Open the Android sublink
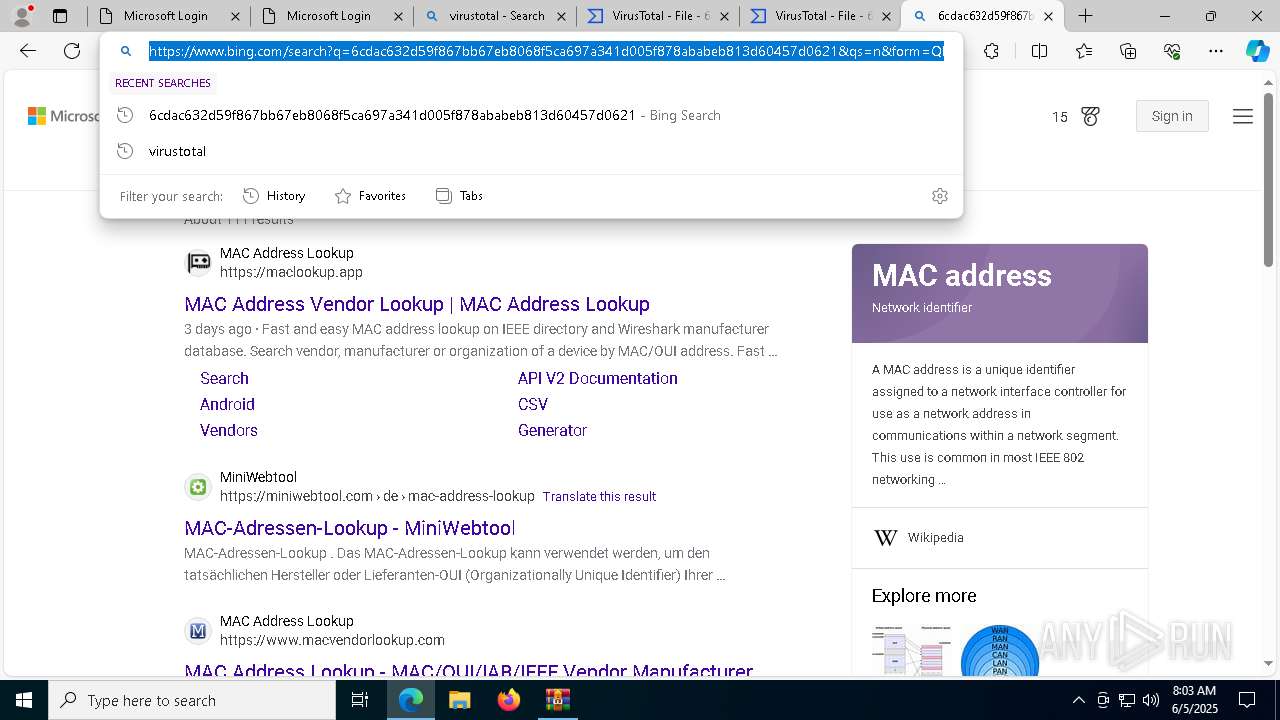 pos(227,404)
